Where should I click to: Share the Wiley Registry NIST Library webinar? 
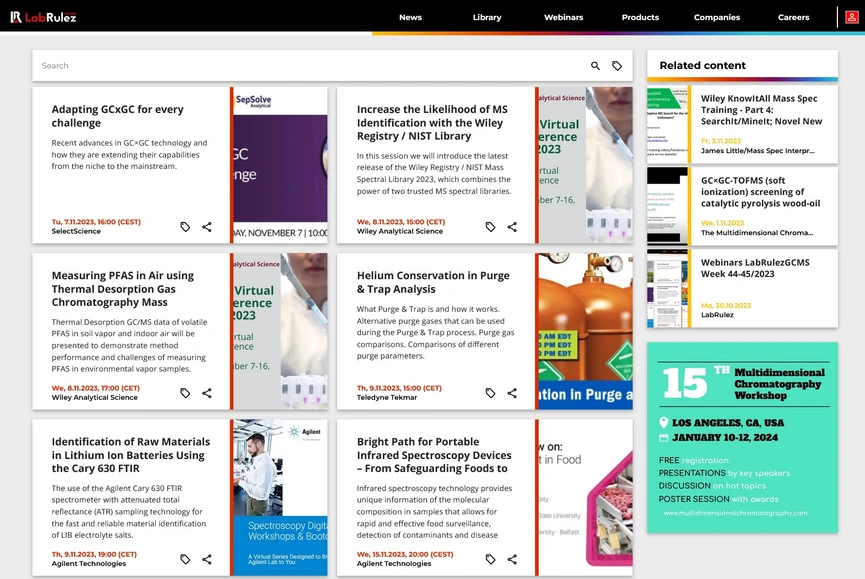click(x=512, y=227)
